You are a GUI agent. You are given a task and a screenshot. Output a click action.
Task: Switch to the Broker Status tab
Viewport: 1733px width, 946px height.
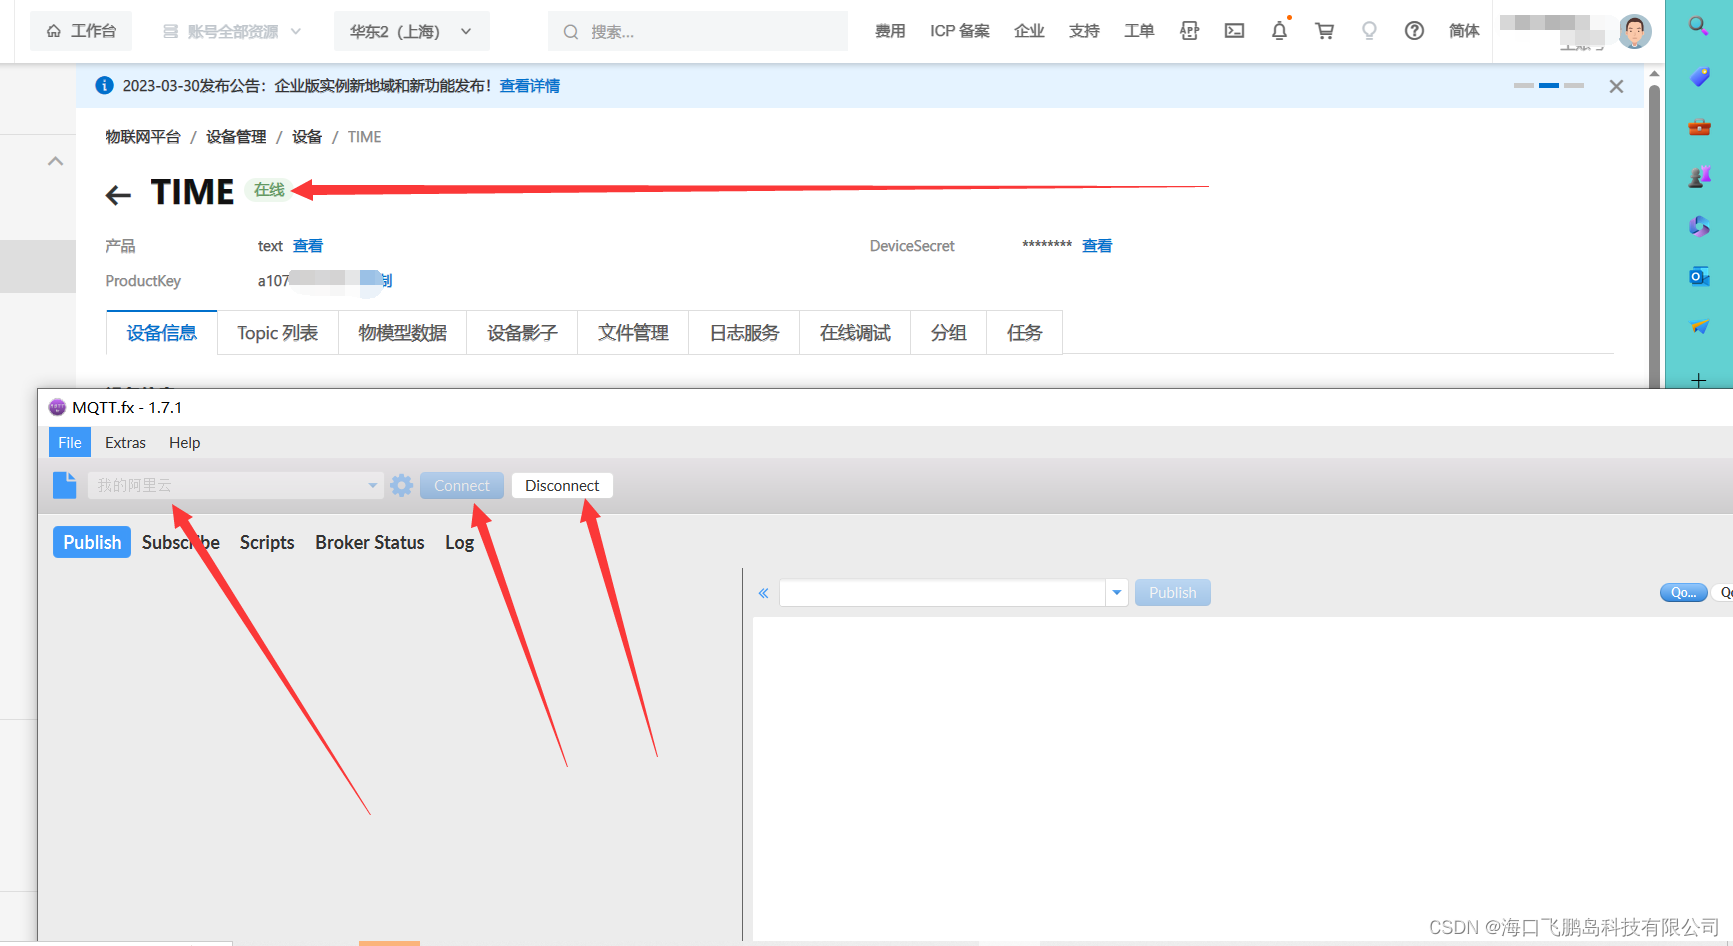click(x=370, y=542)
